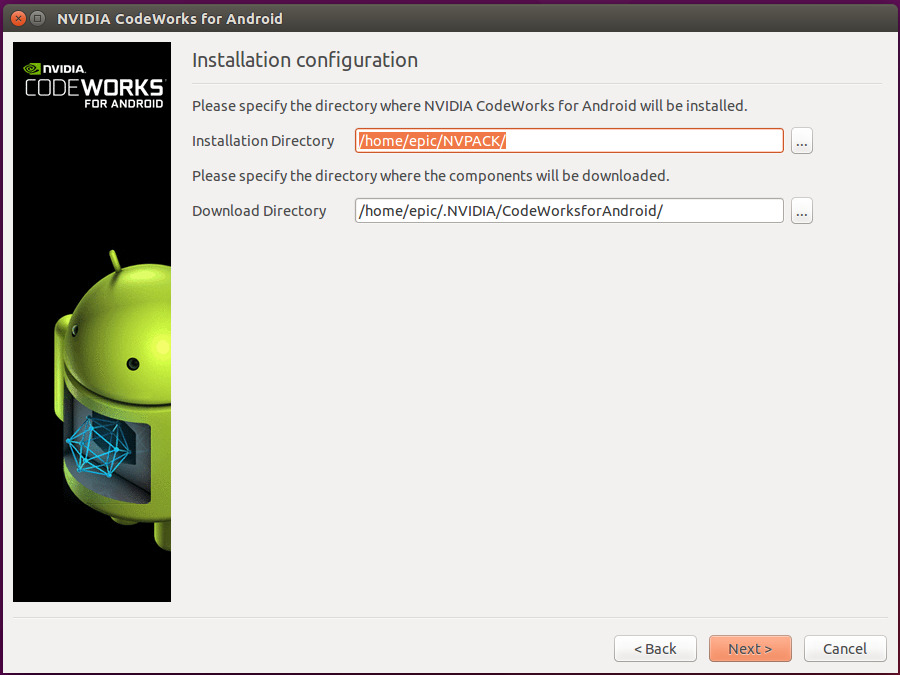Browse for the Installation Directory
Viewport: 900px width, 675px height.
click(x=801, y=141)
